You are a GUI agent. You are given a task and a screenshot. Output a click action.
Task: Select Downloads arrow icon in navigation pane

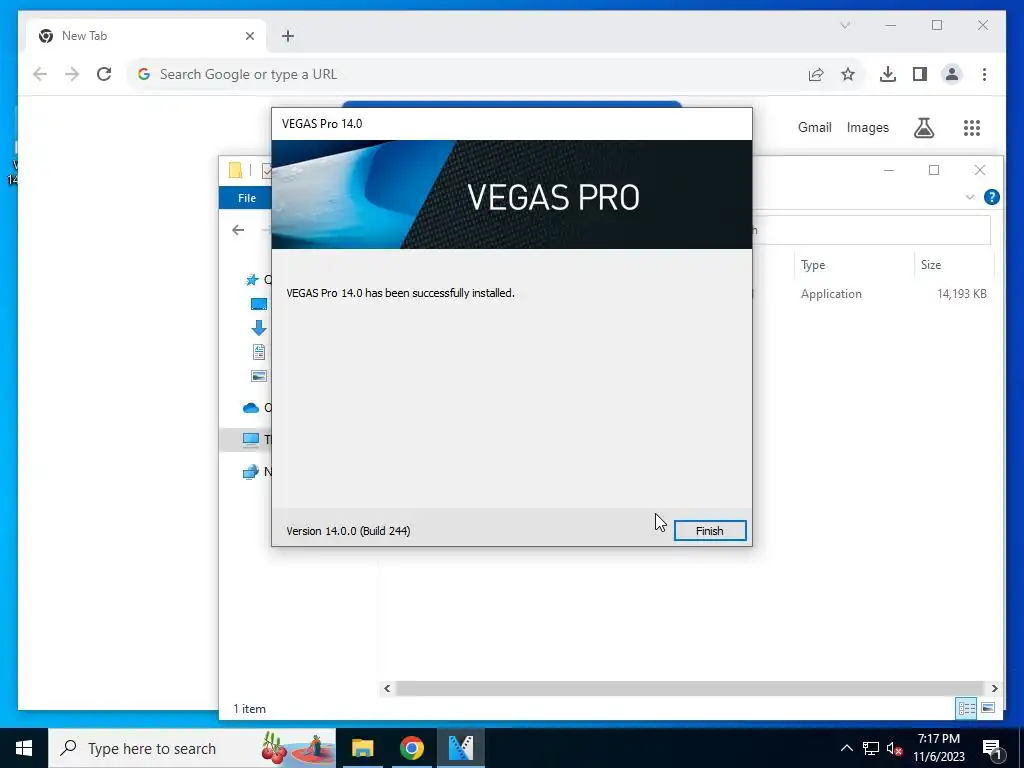(259, 328)
